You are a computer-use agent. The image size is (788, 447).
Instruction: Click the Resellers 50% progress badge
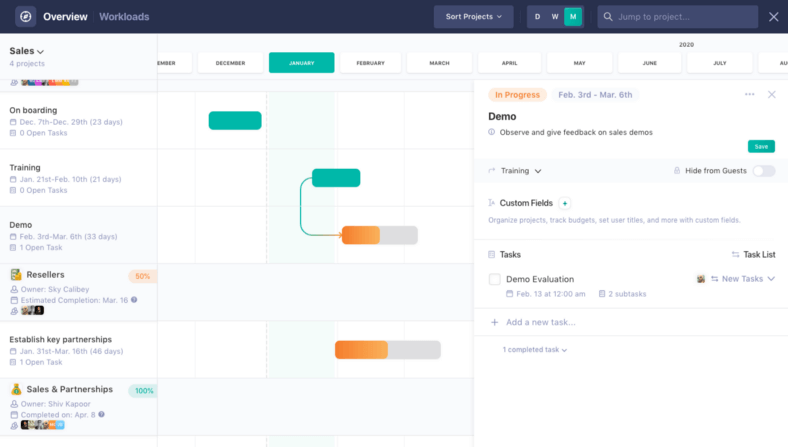[142, 276]
